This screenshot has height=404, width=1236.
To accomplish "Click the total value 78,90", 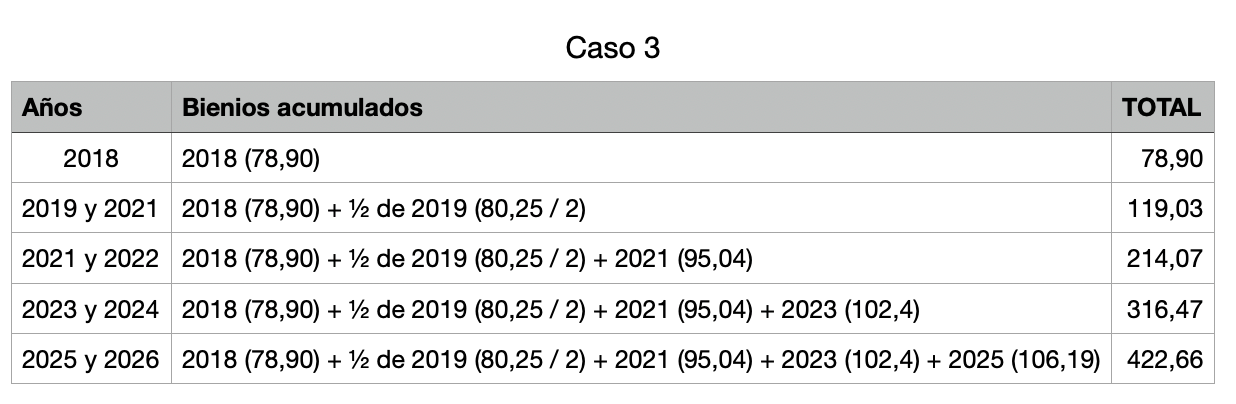I will [1173, 158].
